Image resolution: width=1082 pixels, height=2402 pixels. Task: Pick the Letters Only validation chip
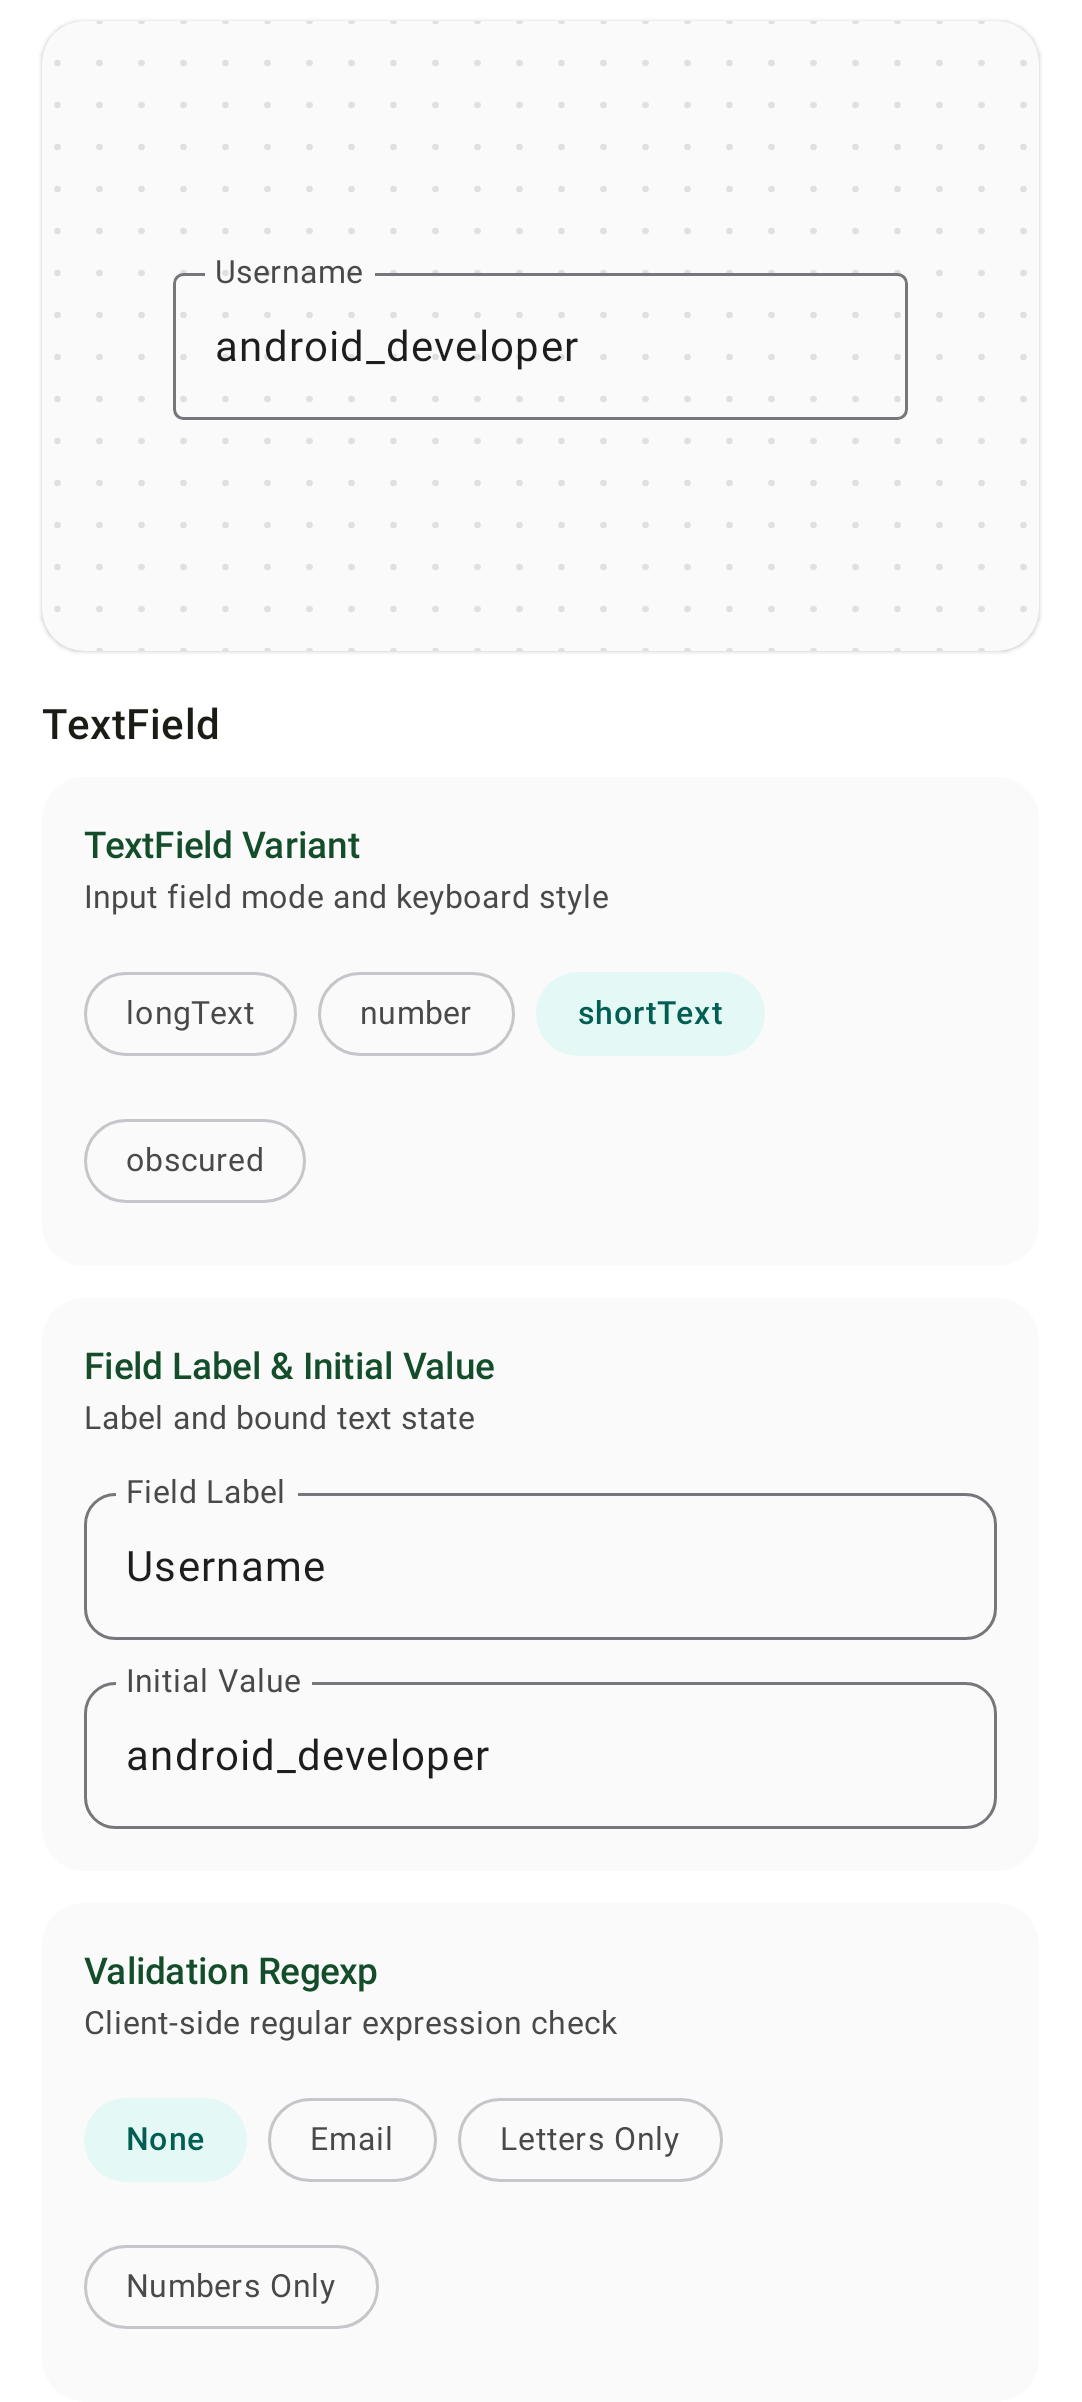coord(590,2139)
